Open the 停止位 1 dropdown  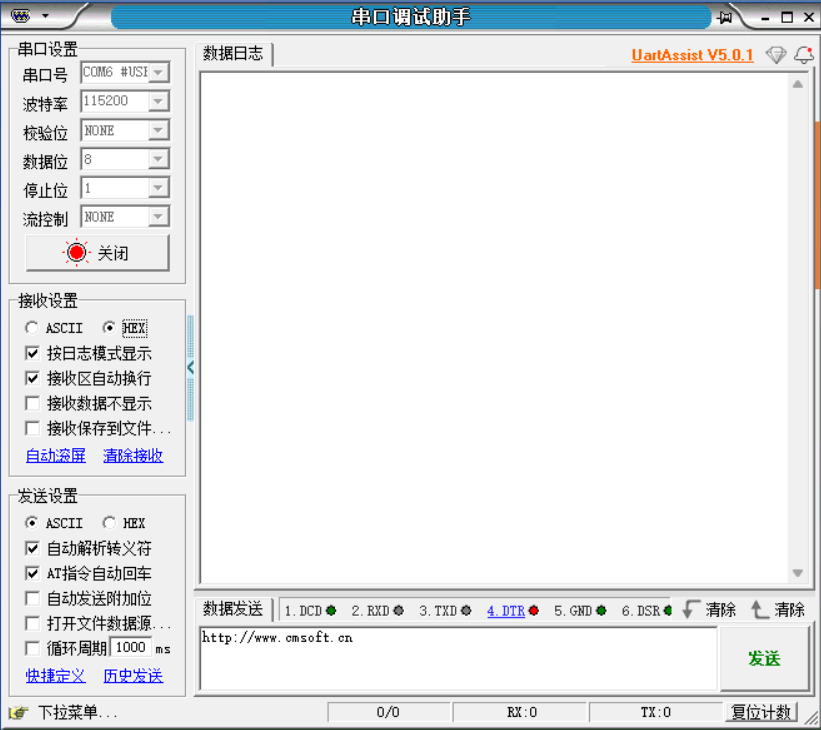coord(158,187)
